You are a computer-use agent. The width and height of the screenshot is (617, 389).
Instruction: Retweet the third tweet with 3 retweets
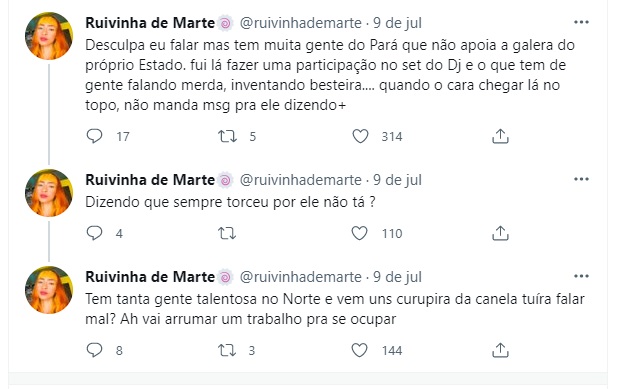[x=227, y=350]
